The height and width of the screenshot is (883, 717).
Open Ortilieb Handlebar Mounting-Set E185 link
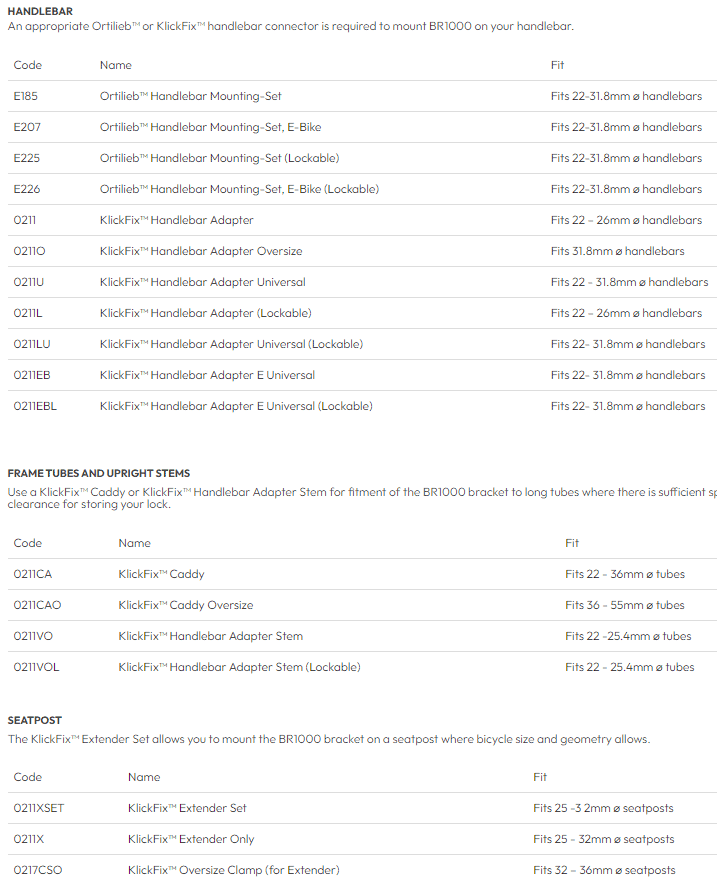tap(190, 96)
